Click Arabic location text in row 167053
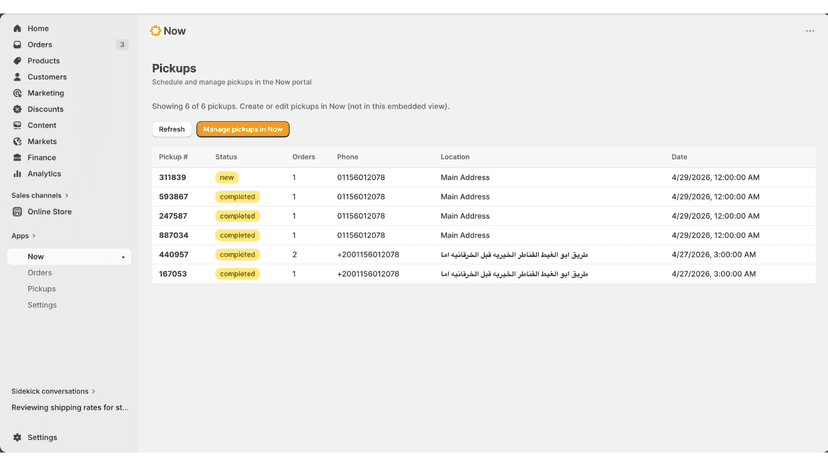This screenshot has width=828, height=466. [x=514, y=274]
